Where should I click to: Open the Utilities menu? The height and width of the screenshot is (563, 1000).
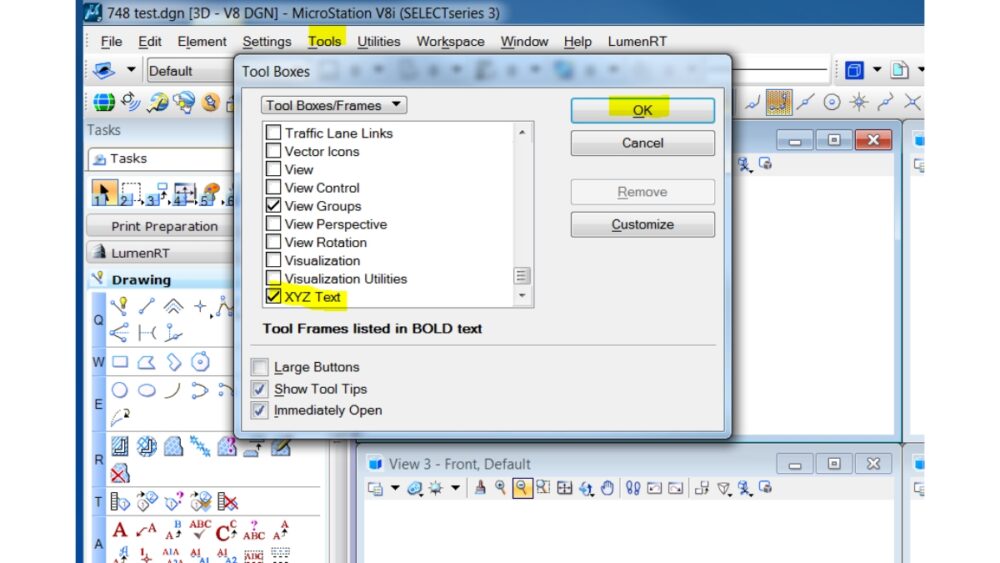(x=378, y=41)
